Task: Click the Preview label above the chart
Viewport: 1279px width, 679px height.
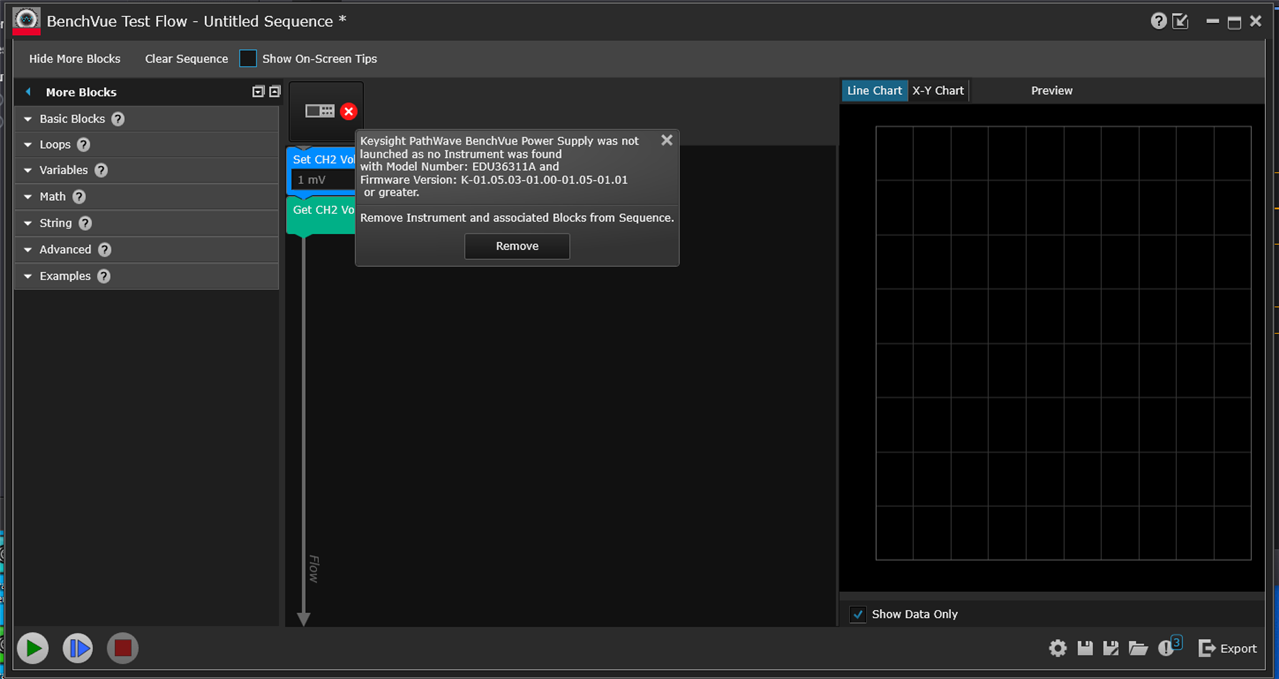Action: click(1052, 90)
